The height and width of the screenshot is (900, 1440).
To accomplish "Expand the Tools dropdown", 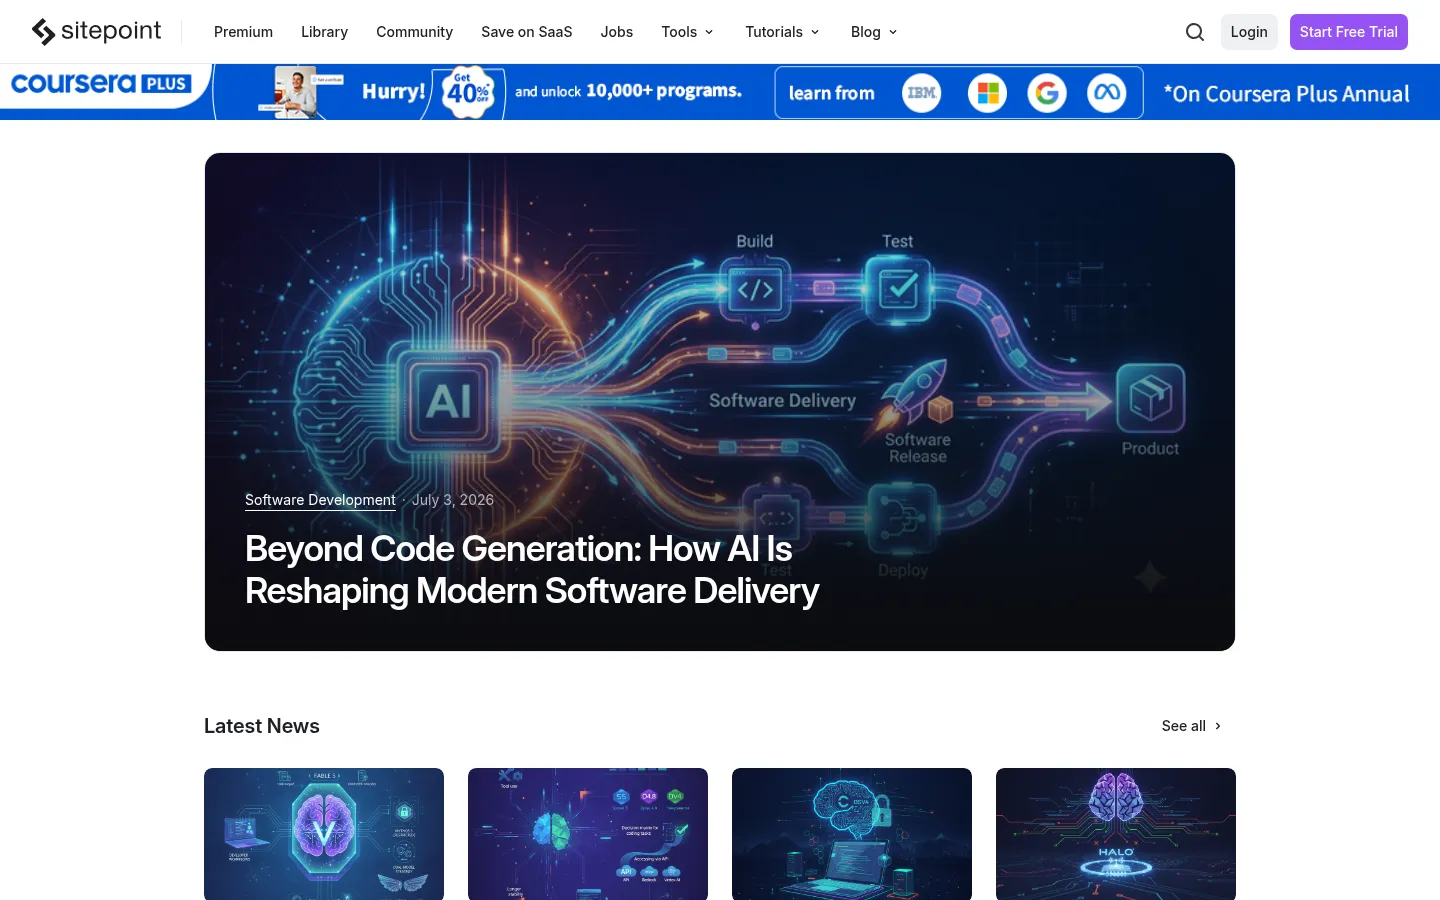I will coord(688,32).
